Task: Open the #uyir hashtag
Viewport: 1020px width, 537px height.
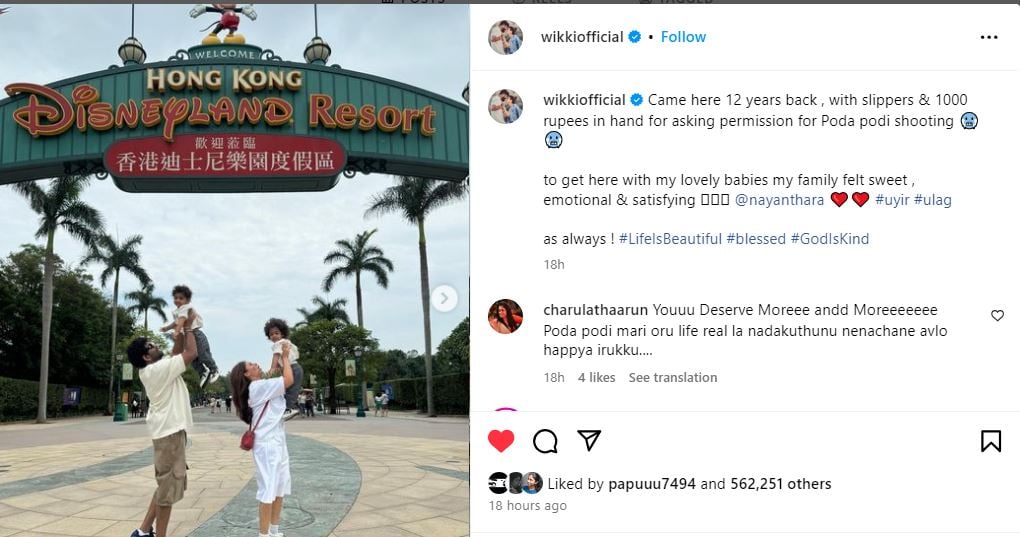Action: pyautogui.click(x=892, y=200)
